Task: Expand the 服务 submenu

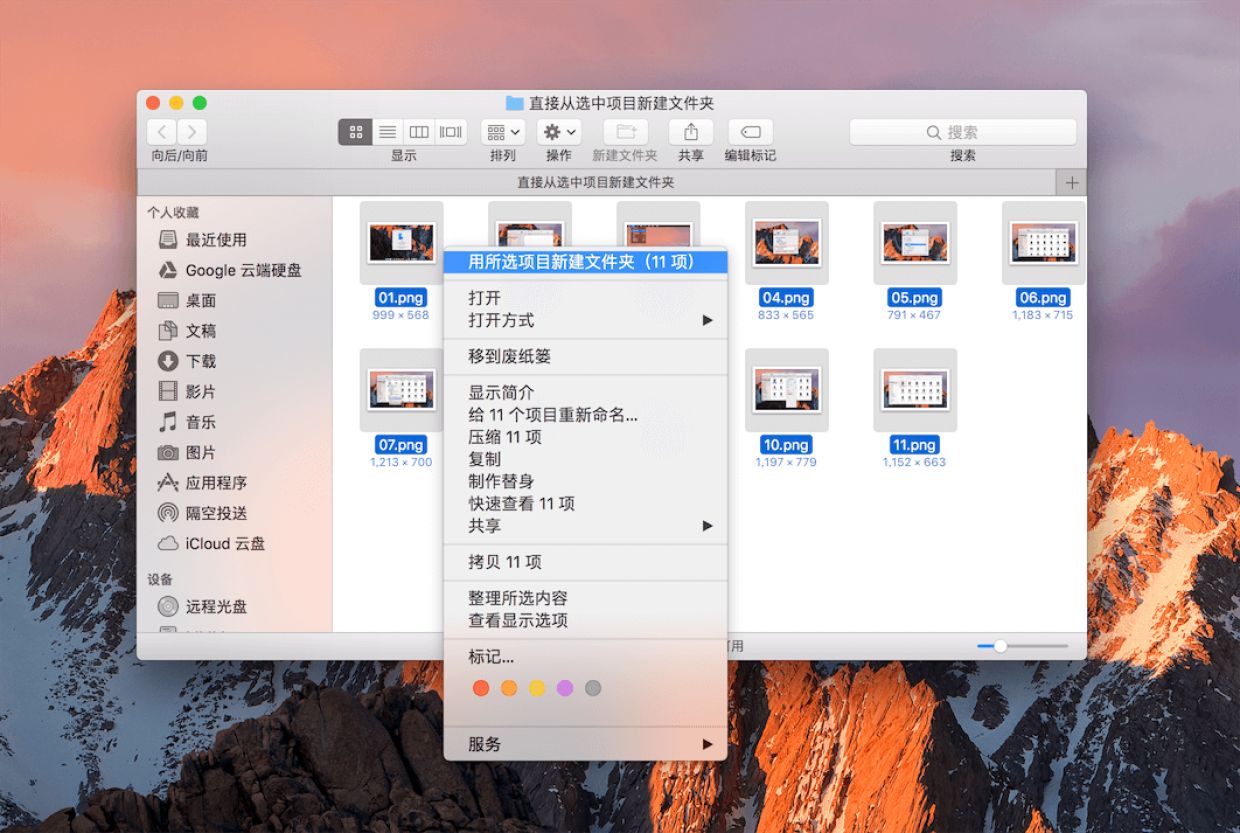Action: click(586, 744)
